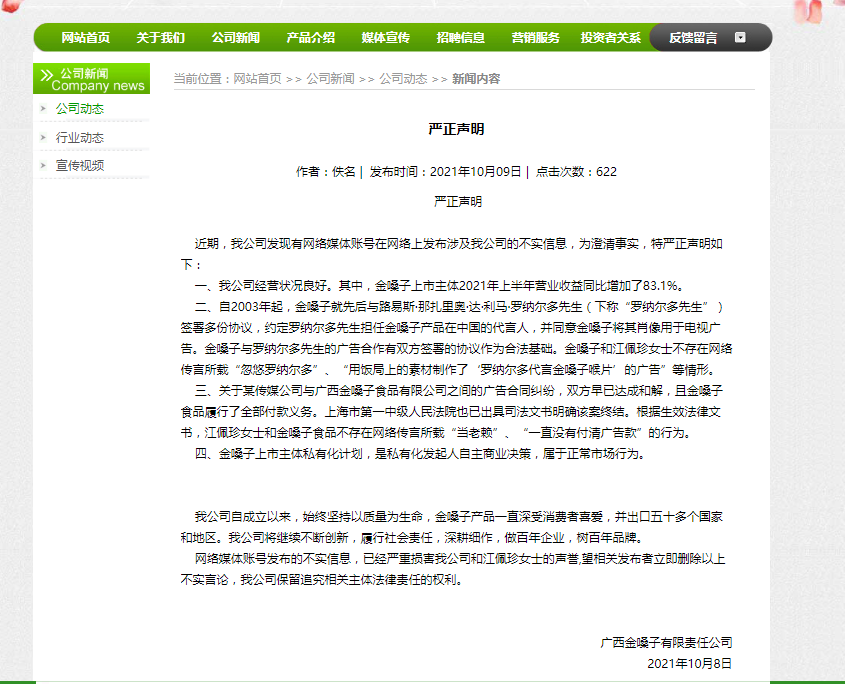This screenshot has width=845, height=684.
Task: Follow the 公司新闻 breadcrumb link
Action: point(330,79)
